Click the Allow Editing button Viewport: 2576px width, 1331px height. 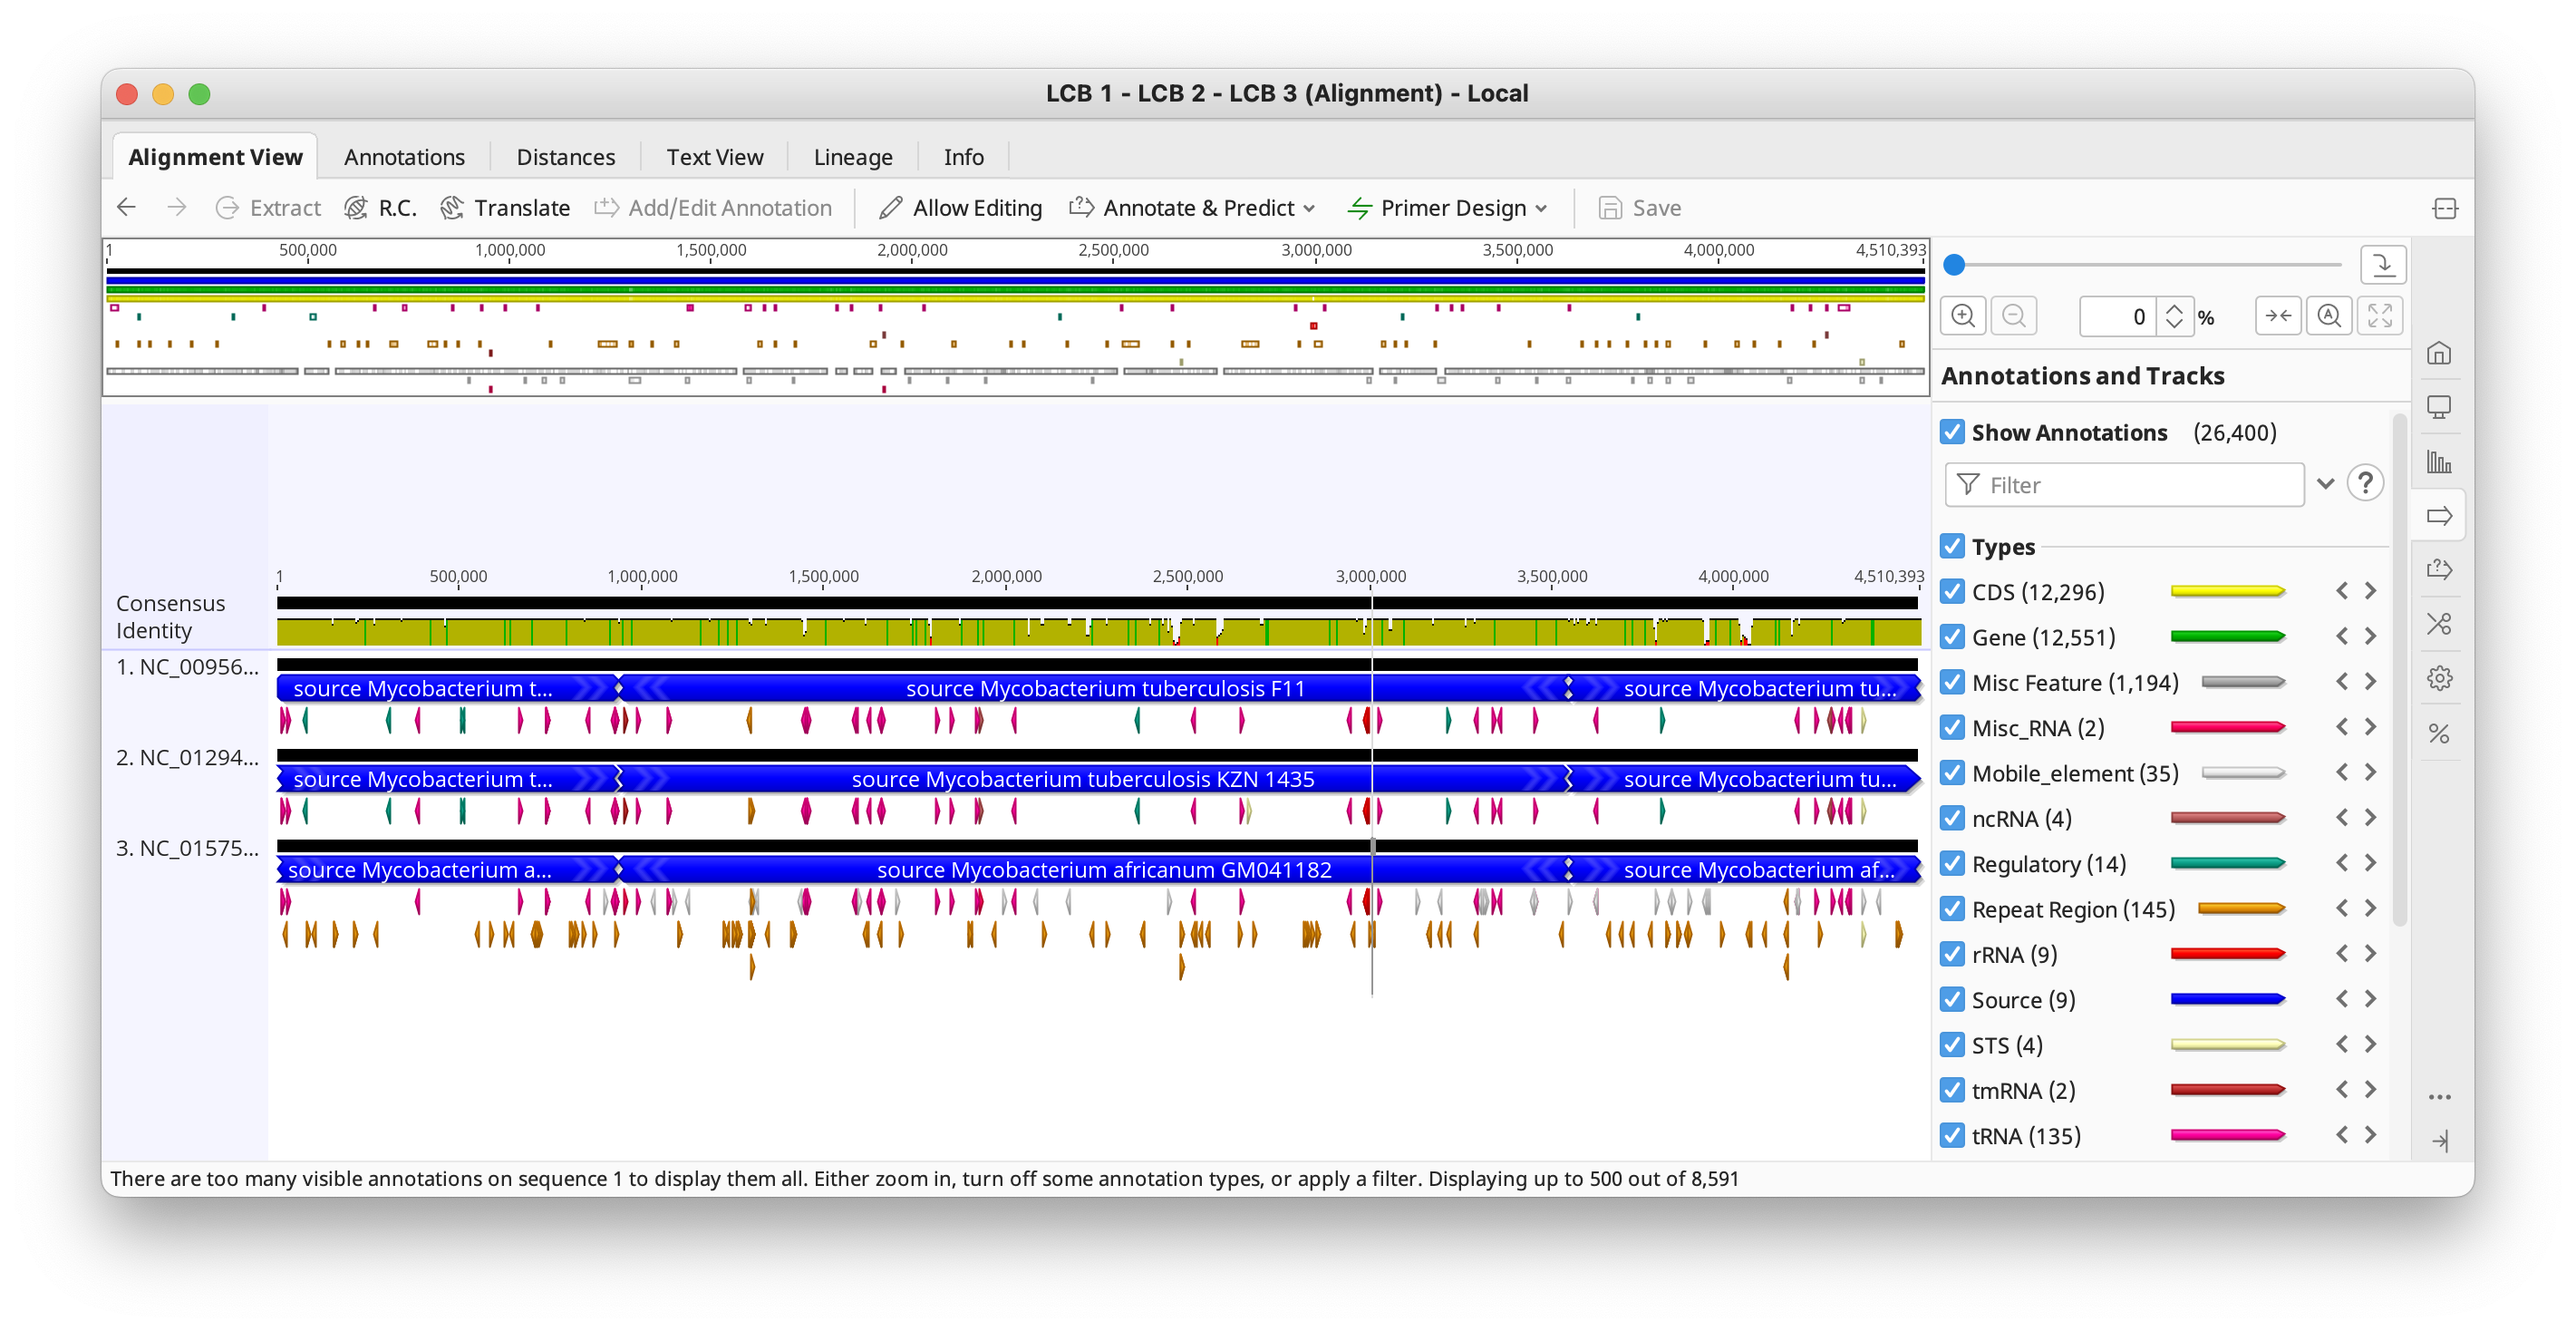[x=960, y=208]
